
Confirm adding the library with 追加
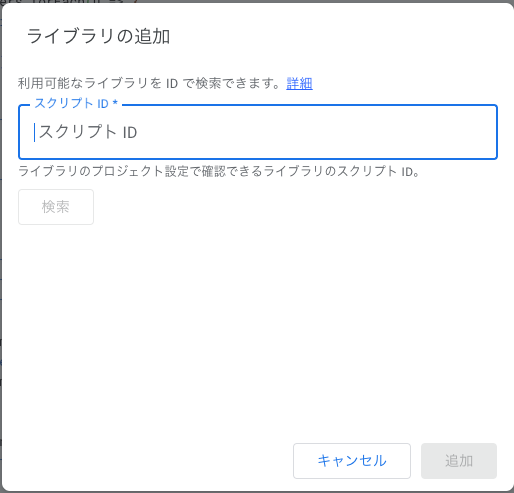[459, 461]
